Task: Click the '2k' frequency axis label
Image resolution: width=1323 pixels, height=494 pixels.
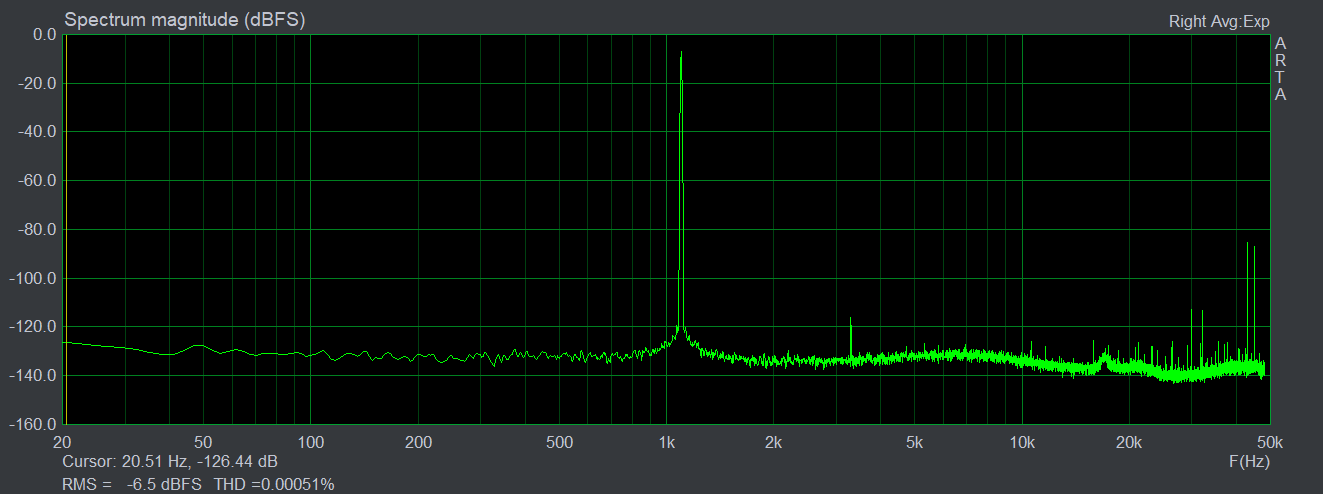Action: pyautogui.click(x=773, y=442)
